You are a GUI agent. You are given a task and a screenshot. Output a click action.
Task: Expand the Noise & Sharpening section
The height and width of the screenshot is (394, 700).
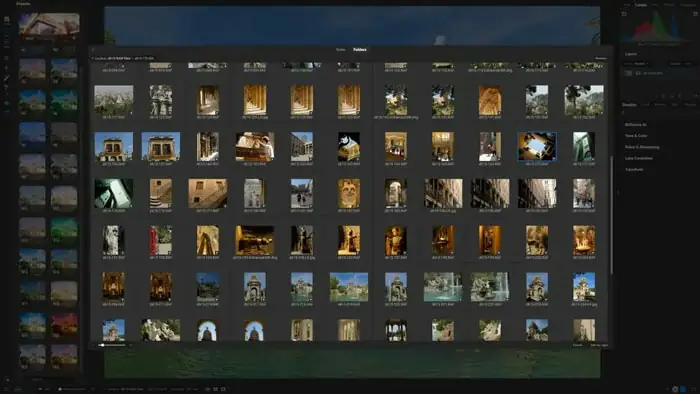tap(642, 147)
